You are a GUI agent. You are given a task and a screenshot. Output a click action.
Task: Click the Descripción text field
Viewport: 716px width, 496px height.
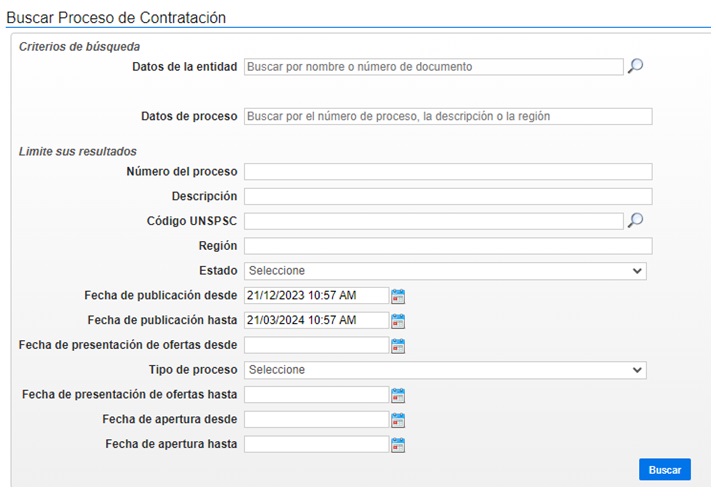448,196
